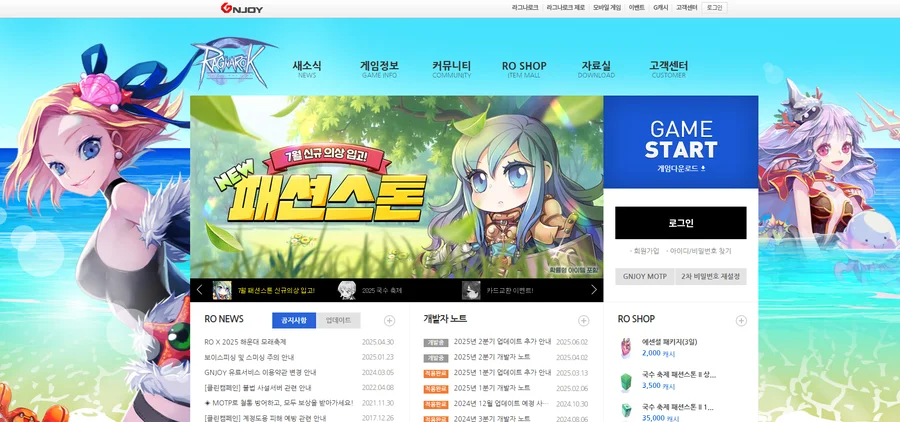
Task: Click the 개발자 노트 heading
Action: [445, 319]
